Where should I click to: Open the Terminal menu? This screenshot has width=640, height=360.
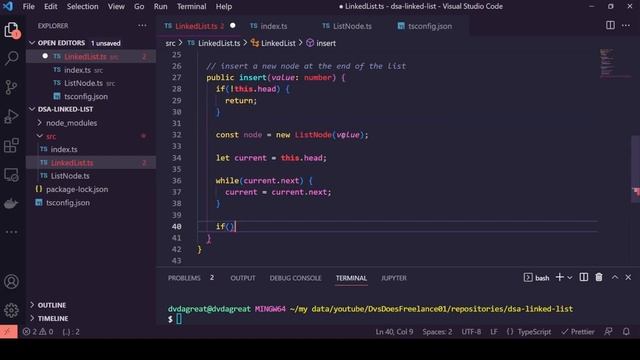191,7
